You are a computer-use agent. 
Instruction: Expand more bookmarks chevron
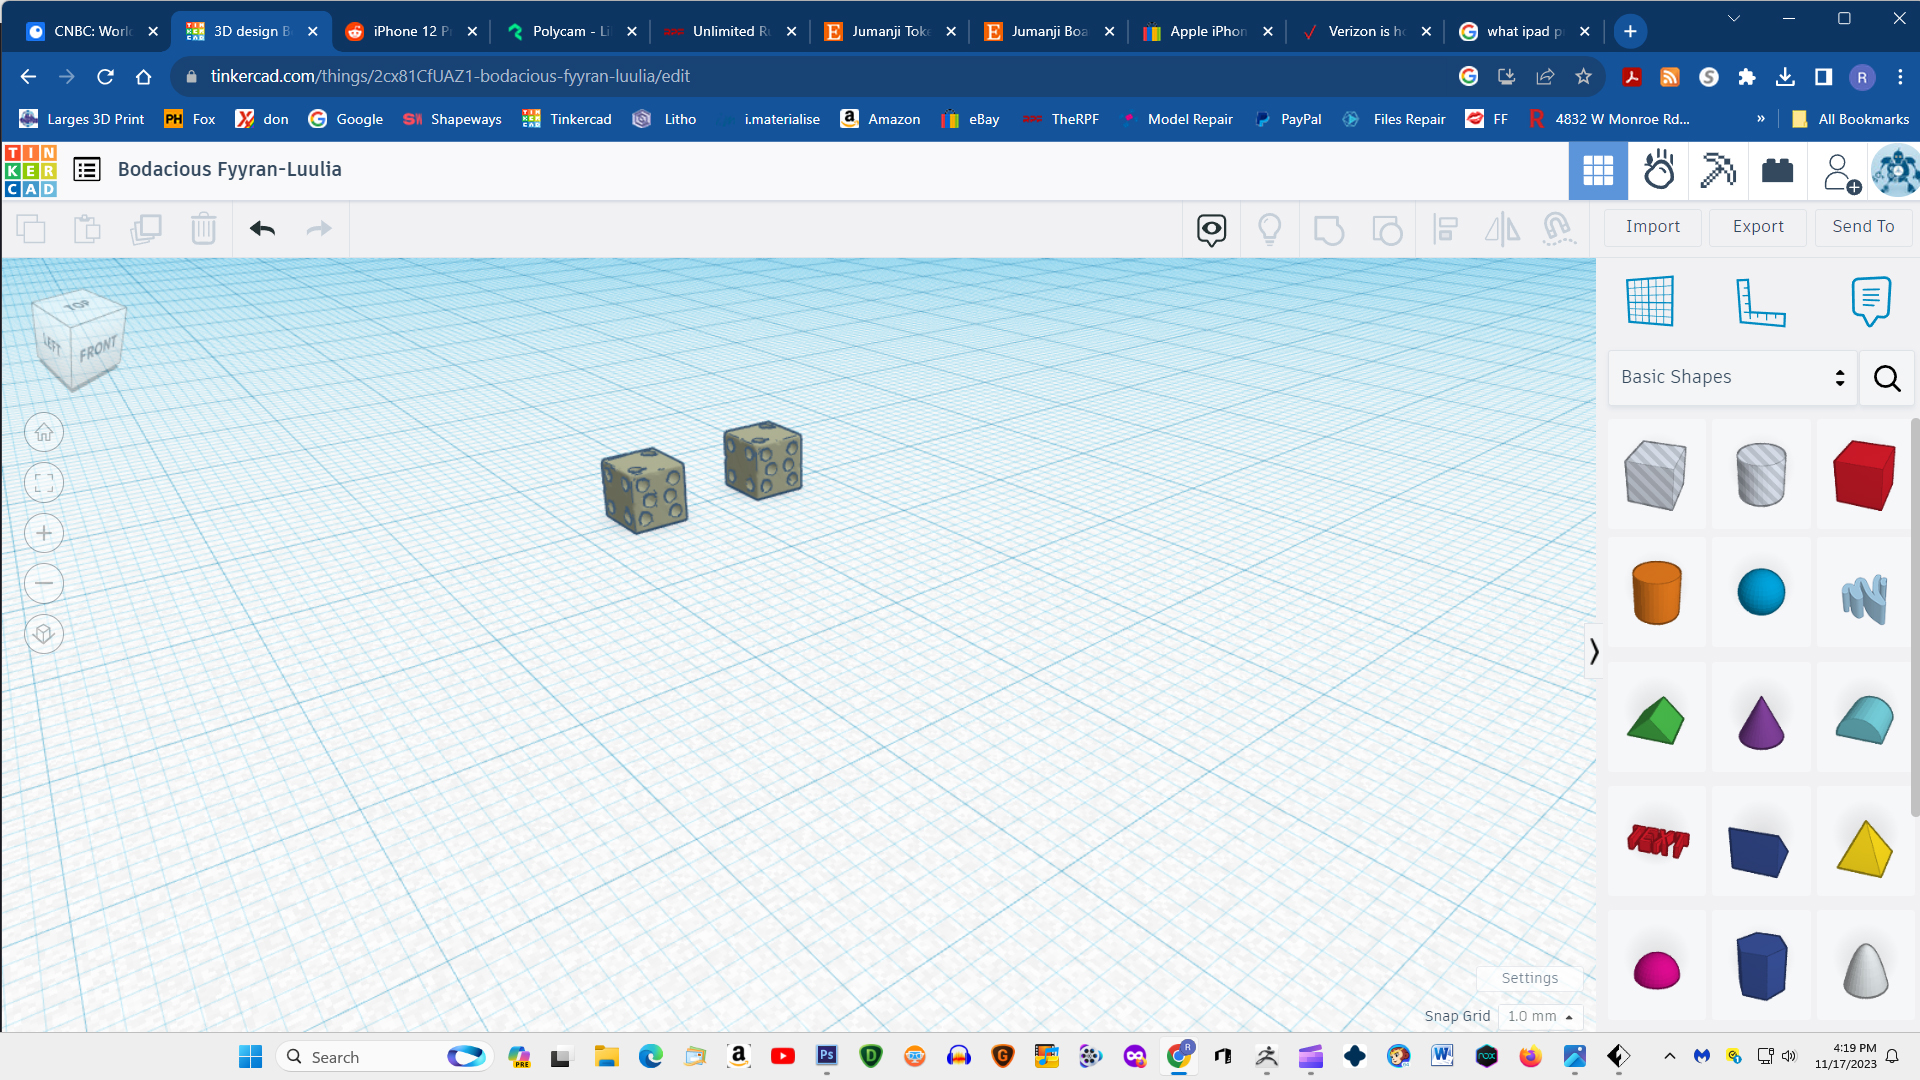click(x=1761, y=119)
